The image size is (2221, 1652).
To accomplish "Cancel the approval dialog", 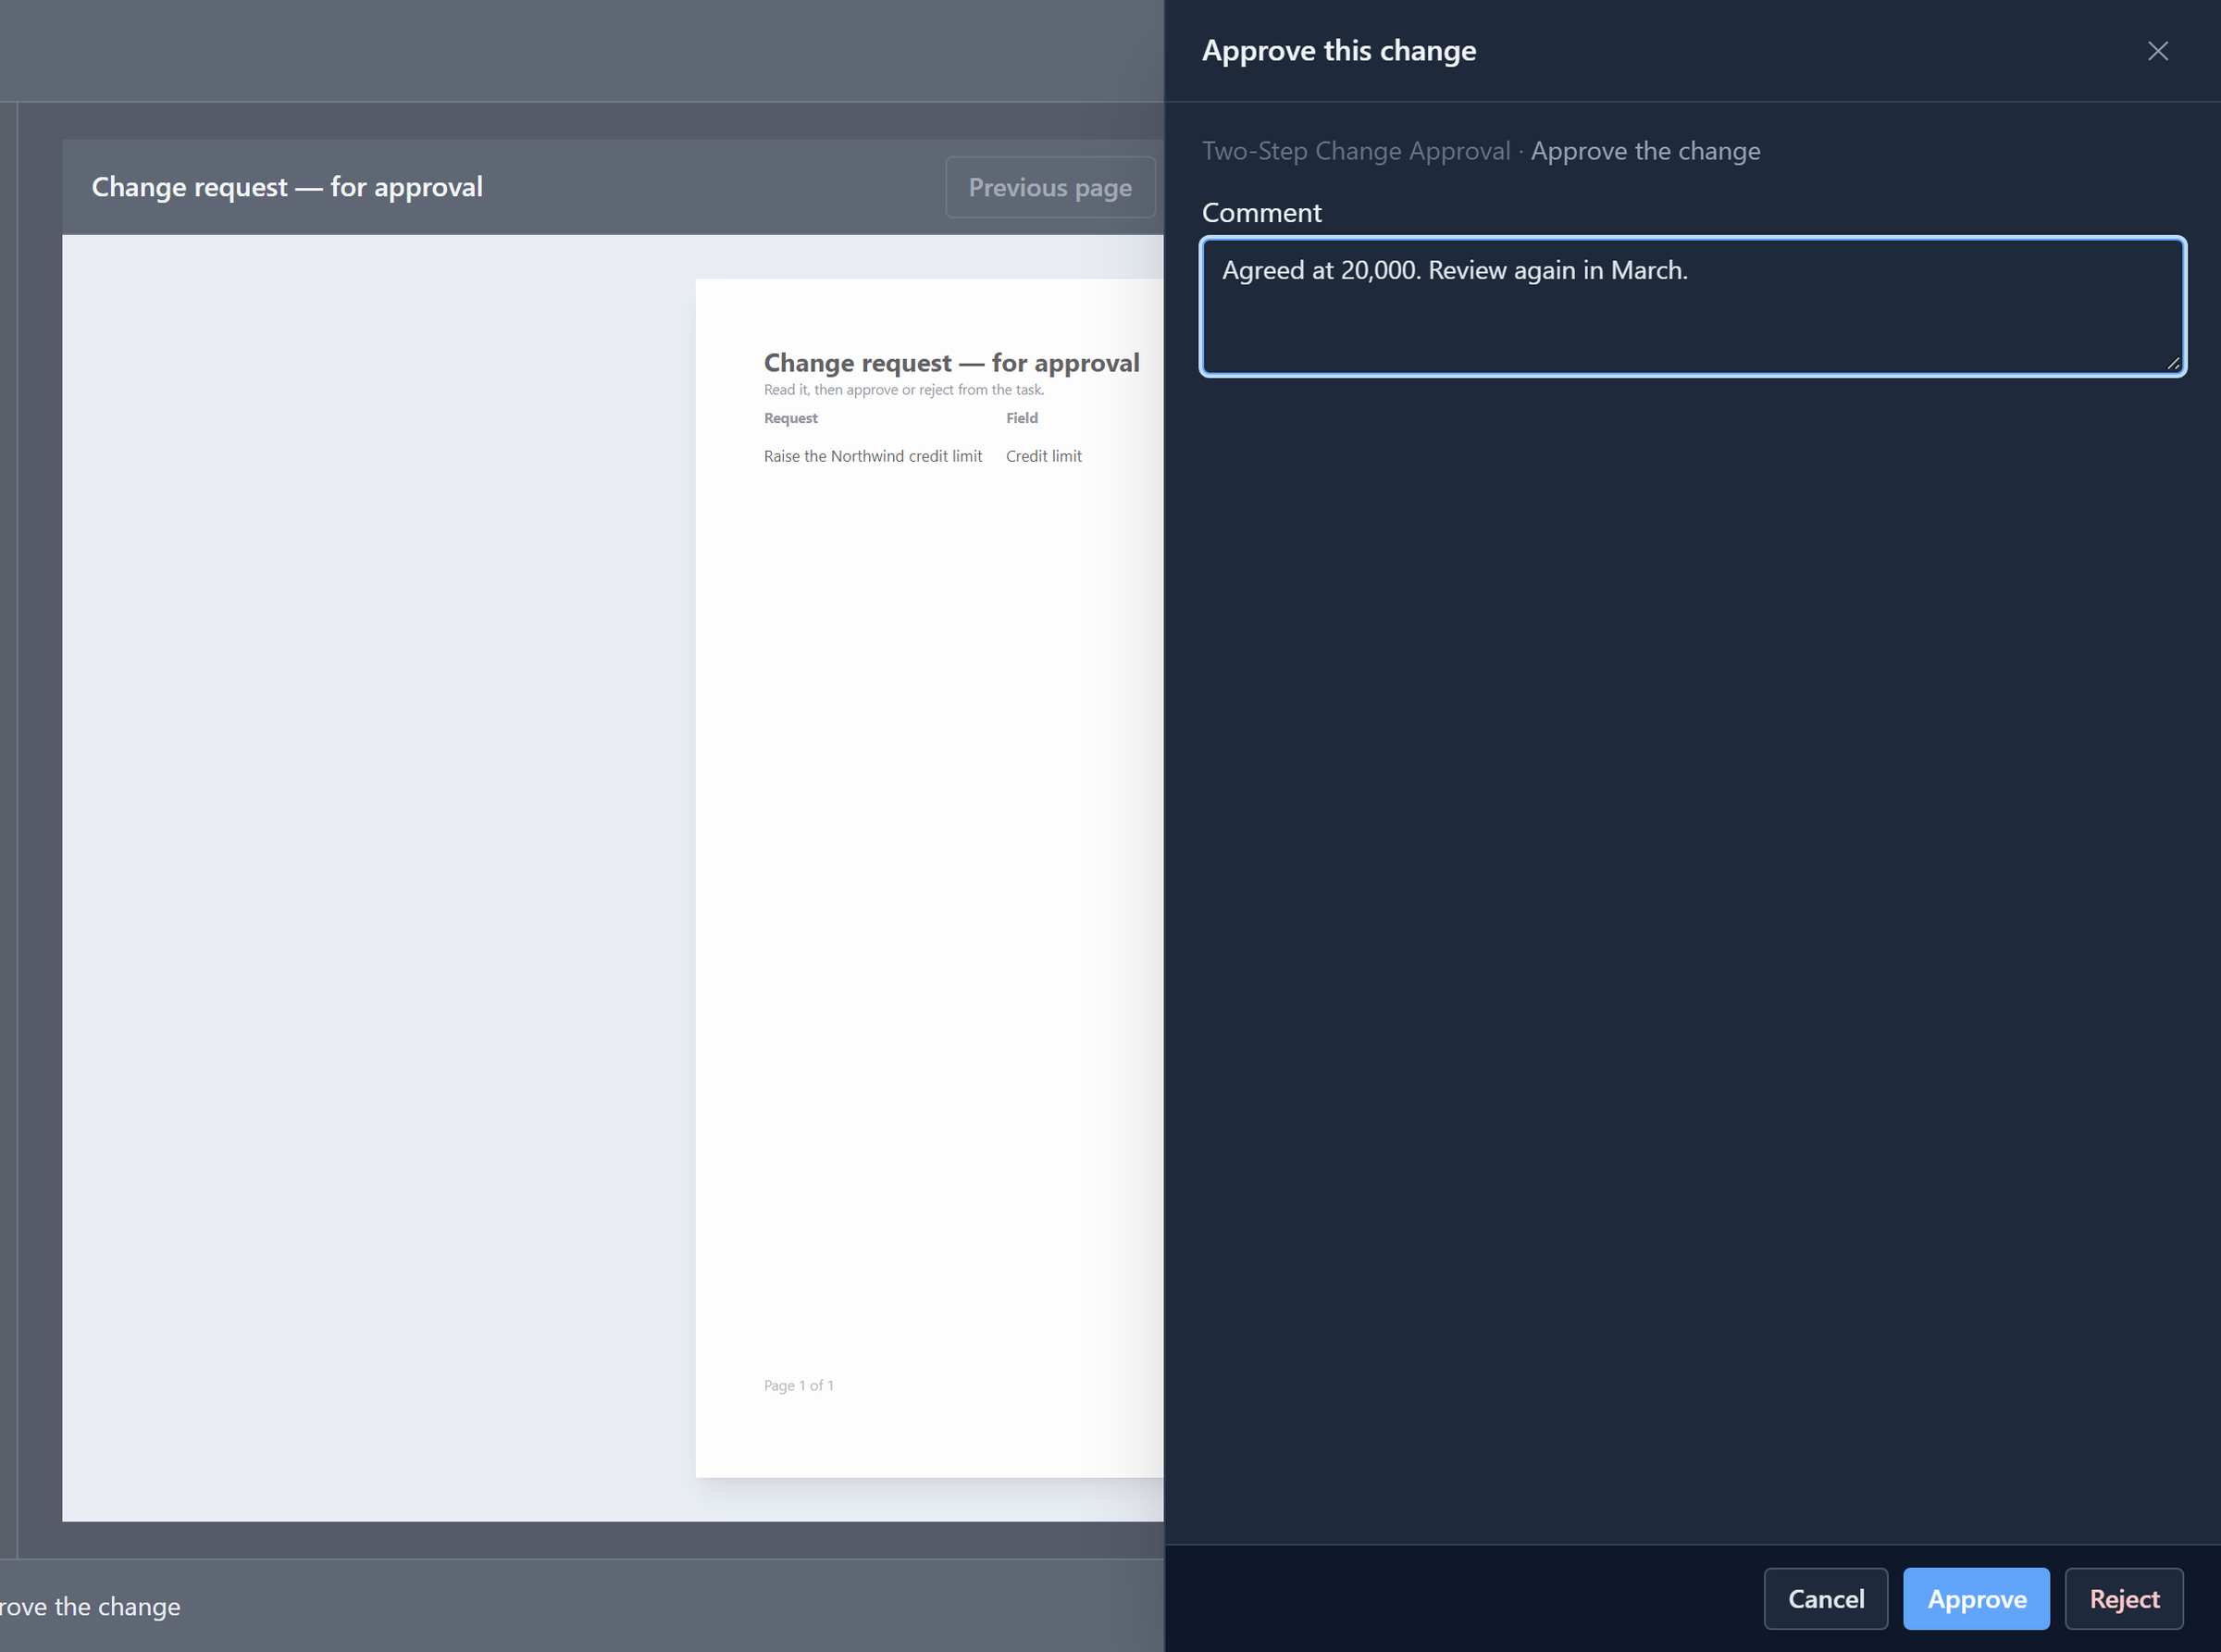I will [x=1825, y=1598].
